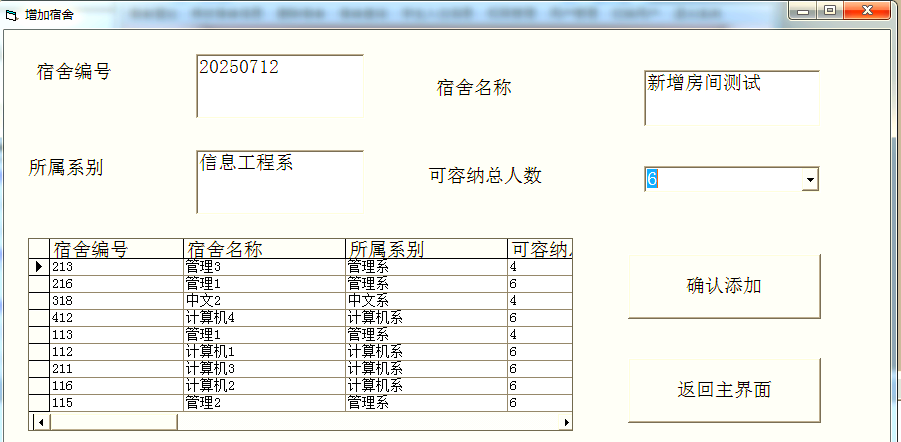Click the 计算机3 dorm name cell

pyautogui.click(x=265, y=369)
